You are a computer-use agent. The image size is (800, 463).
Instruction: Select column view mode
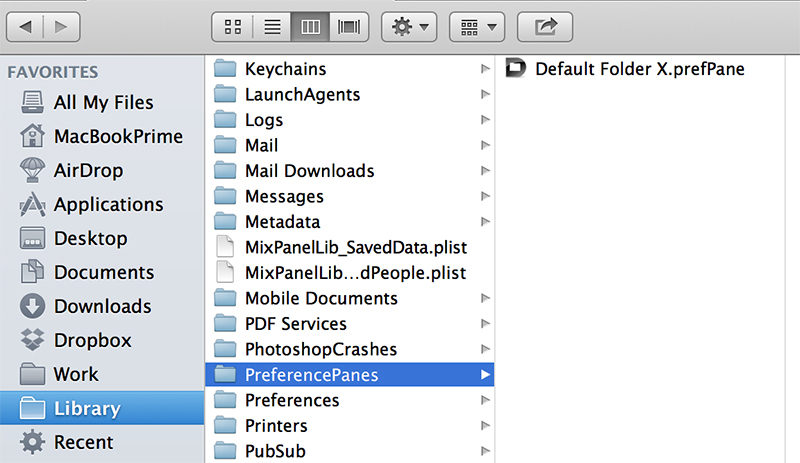click(310, 27)
